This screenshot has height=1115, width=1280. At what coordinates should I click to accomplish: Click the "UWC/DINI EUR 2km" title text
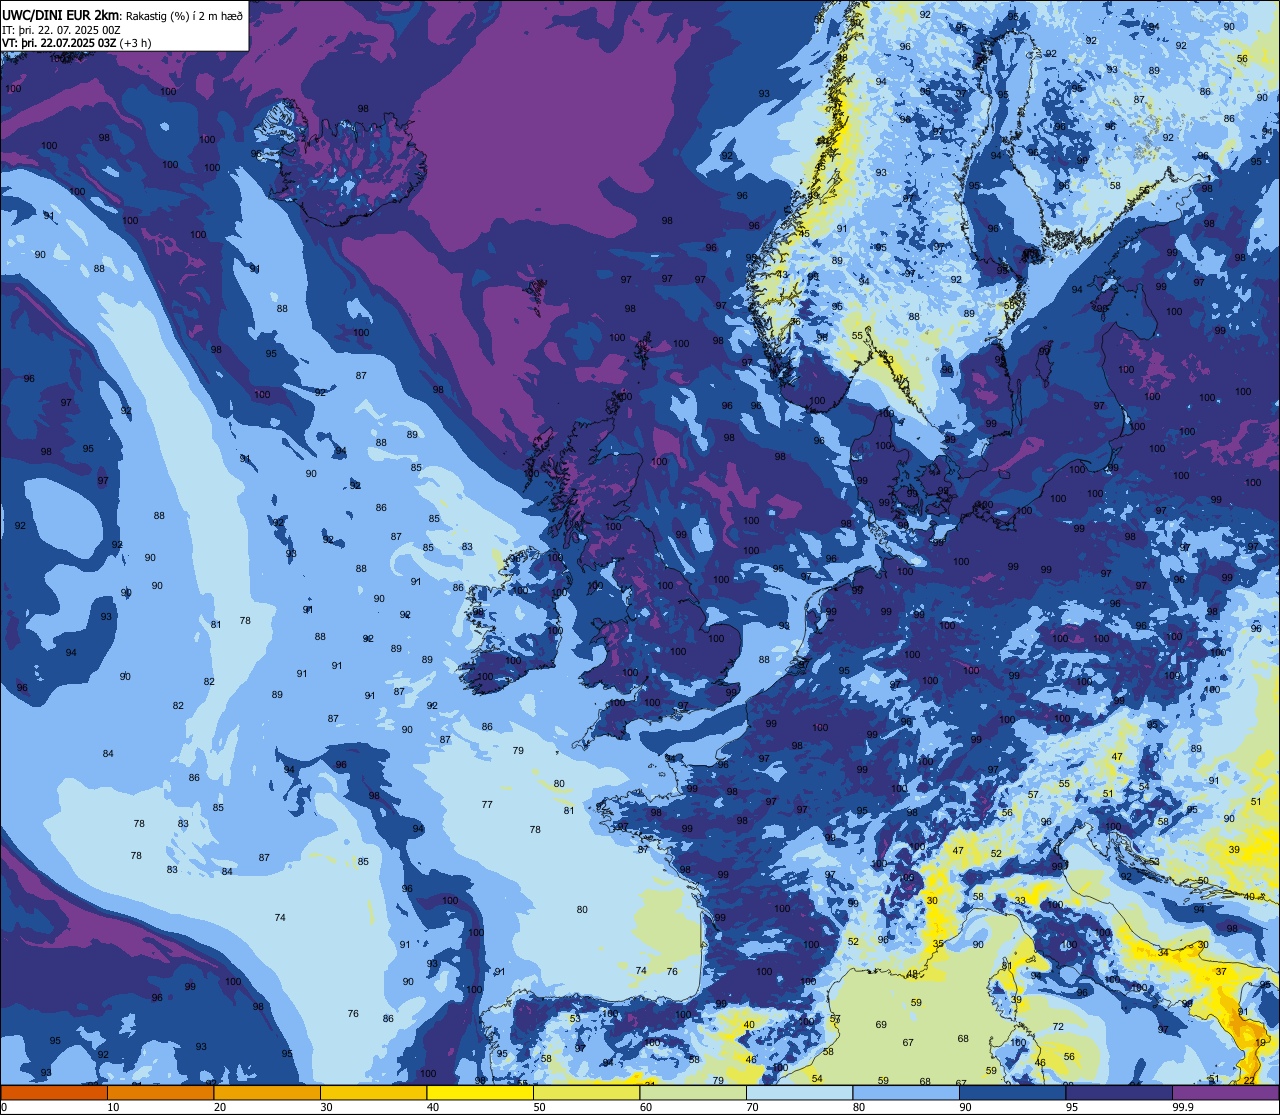click(60, 13)
